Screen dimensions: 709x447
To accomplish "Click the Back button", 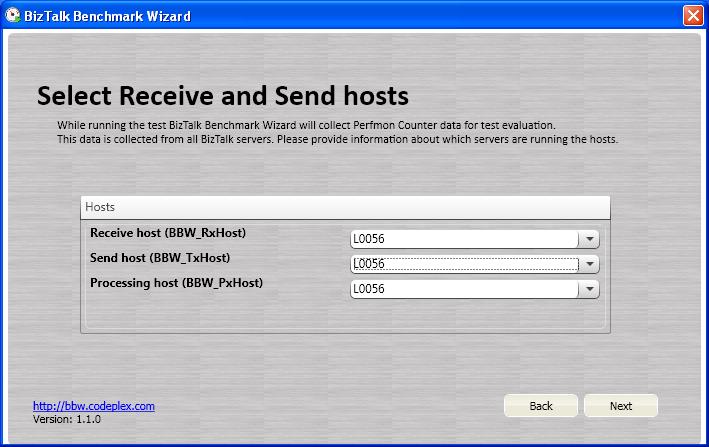I will click(541, 406).
